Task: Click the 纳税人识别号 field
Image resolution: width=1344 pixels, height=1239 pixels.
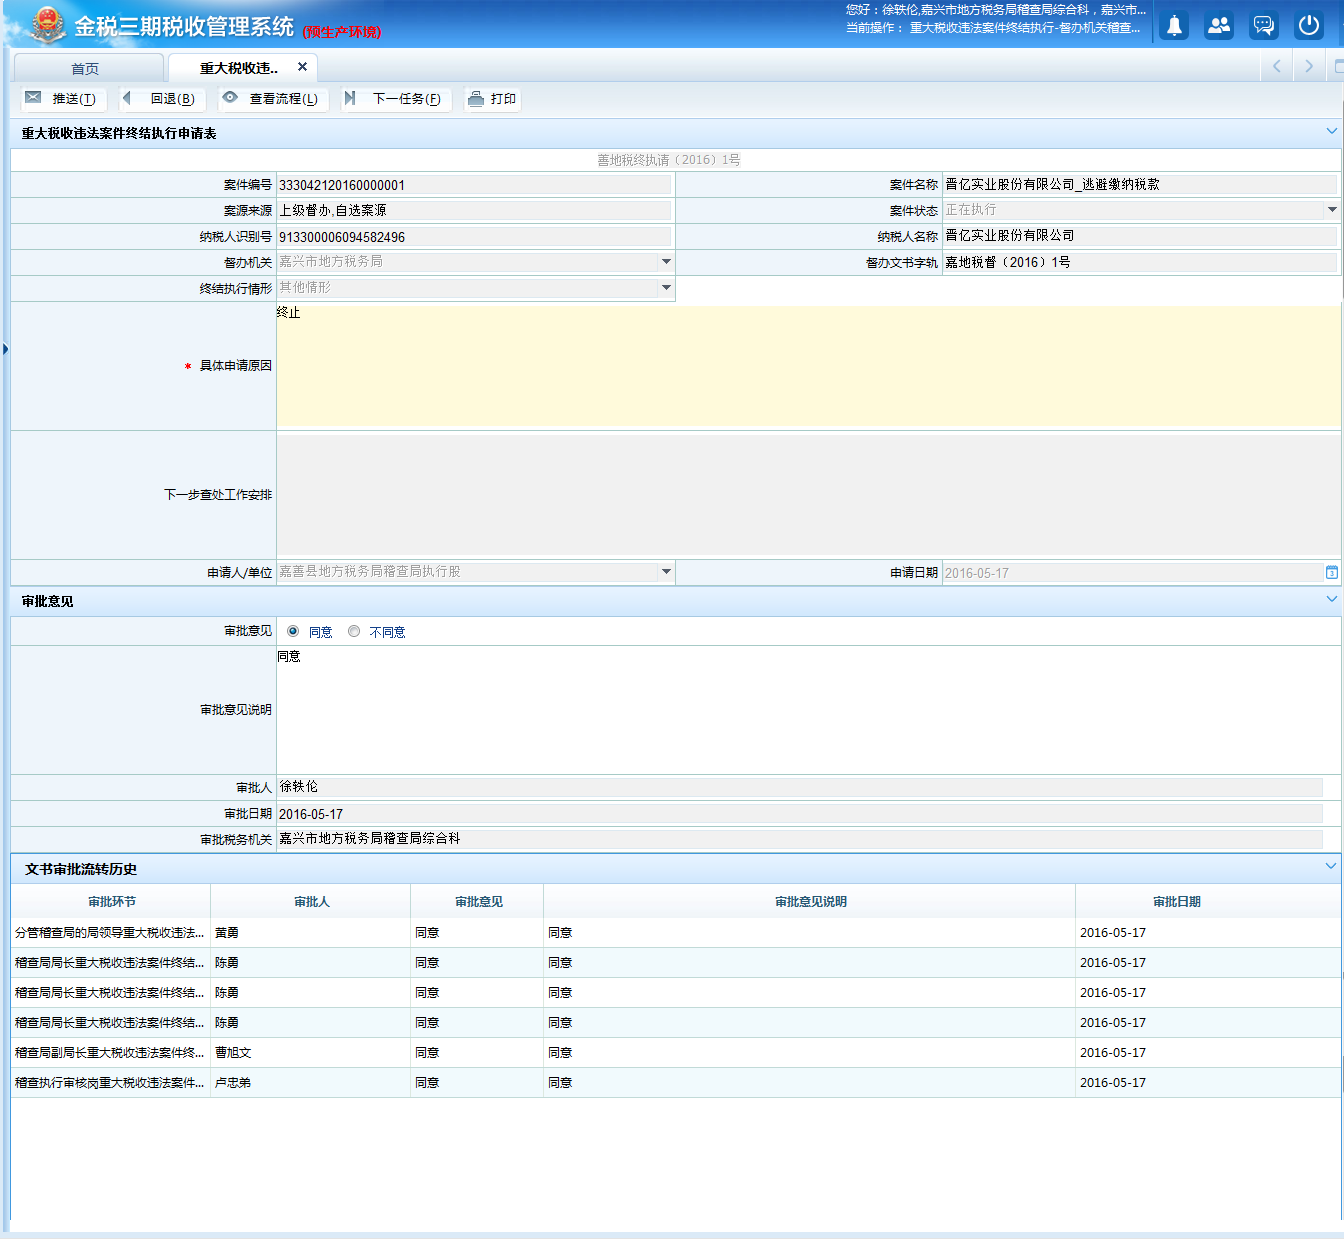Action: 474,237
